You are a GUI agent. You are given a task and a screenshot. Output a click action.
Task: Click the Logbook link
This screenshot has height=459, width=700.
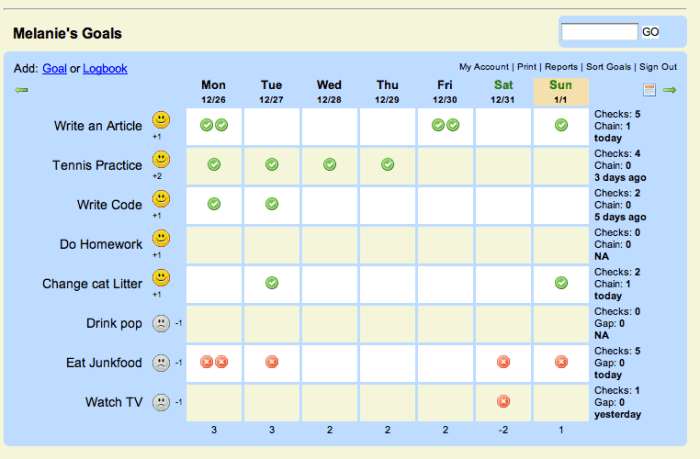(x=105, y=69)
